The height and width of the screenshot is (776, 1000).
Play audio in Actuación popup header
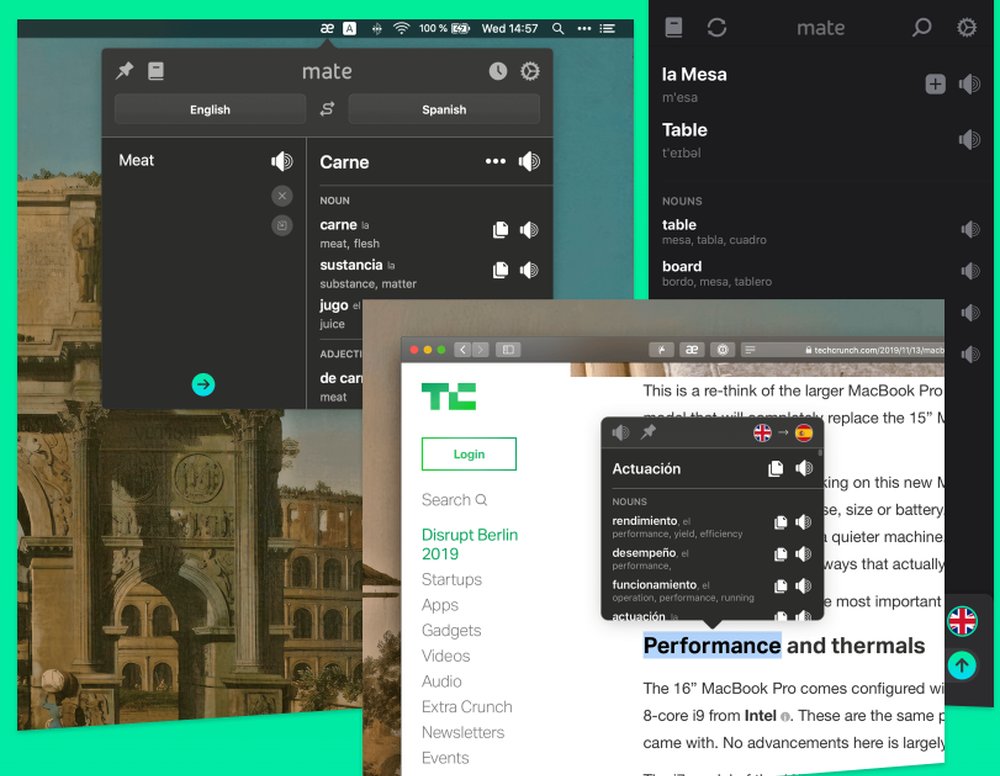click(620, 433)
